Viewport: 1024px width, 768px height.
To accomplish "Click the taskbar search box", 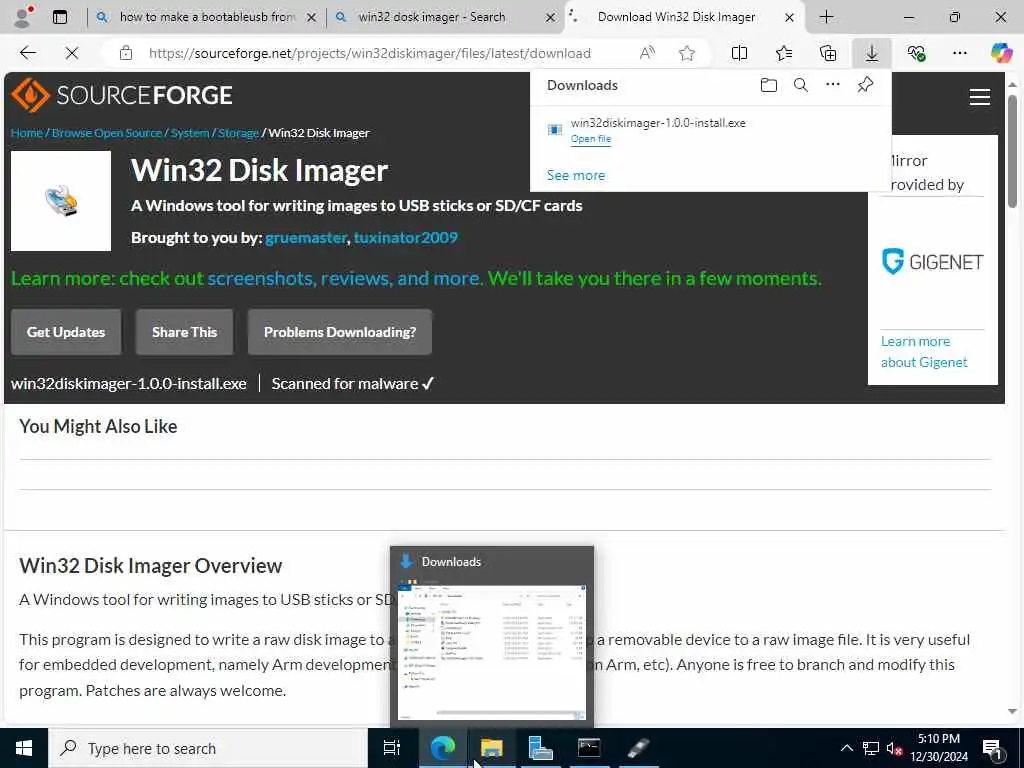I will pyautogui.click(x=208, y=748).
